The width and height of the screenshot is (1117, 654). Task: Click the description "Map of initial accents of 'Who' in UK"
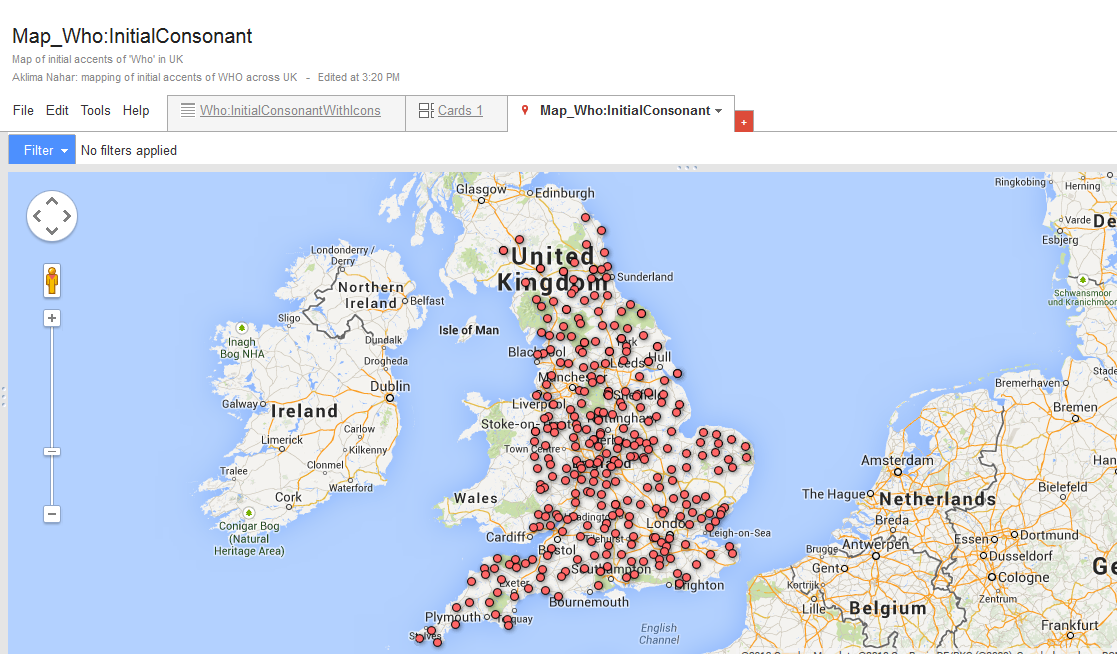click(98, 59)
